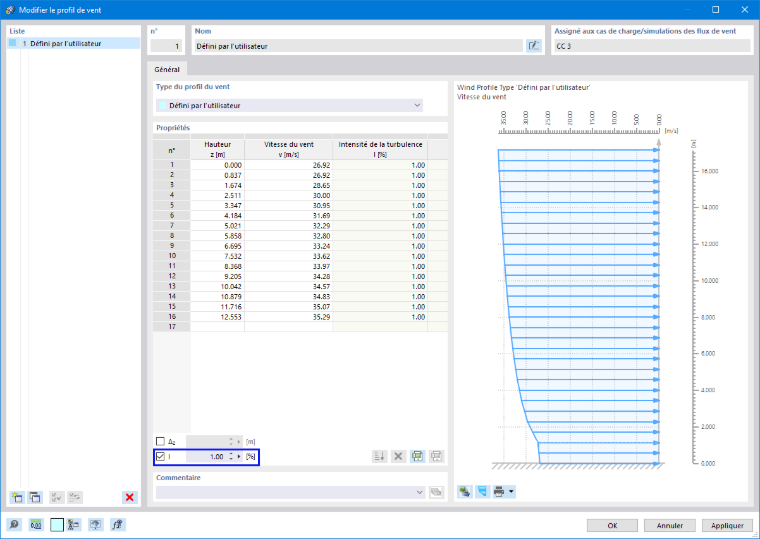The height and width of the screenshot is (539, 760).
Task: Maximize the Modifier le profil de vent window
Action: 715,10
